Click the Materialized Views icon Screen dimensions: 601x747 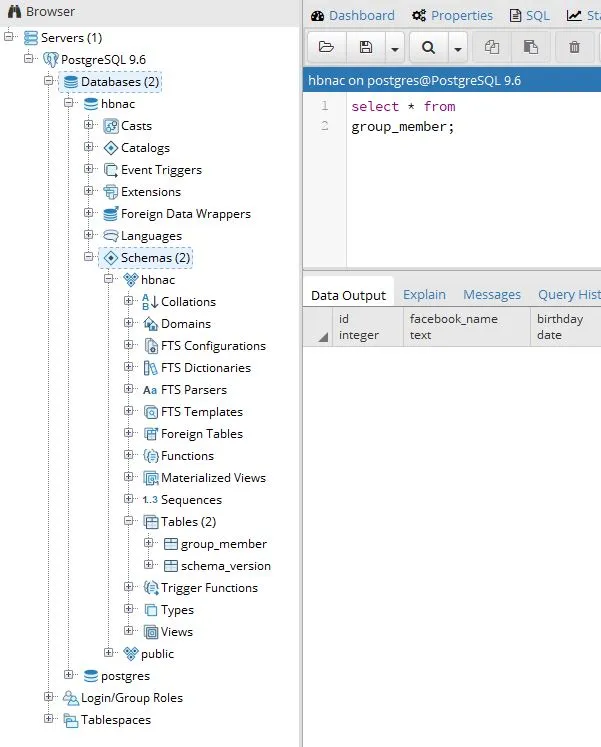(x=150, y=478)
